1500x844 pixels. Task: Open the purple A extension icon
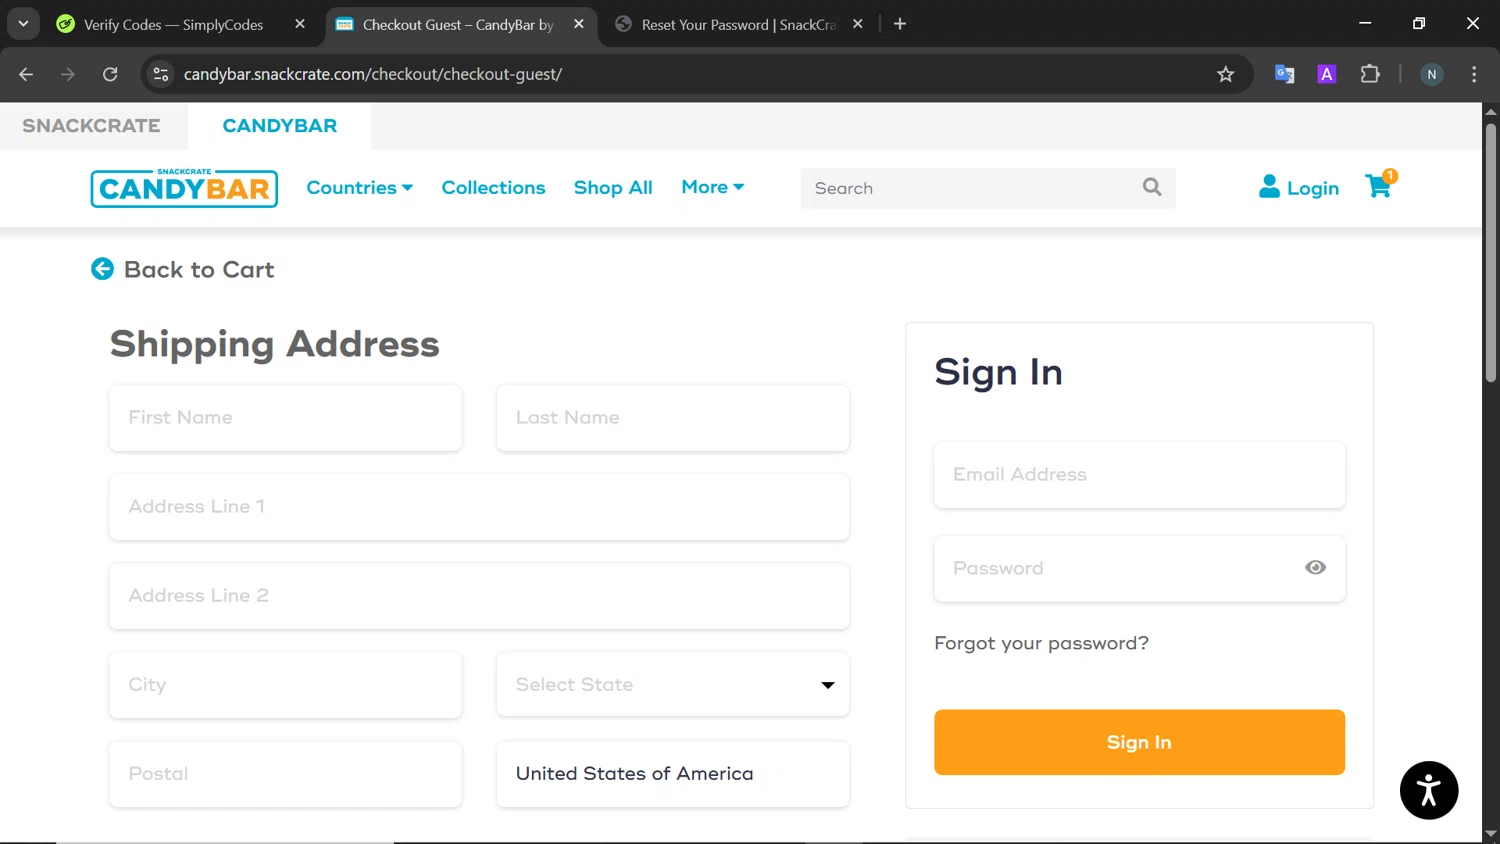tap(1327, 74)
